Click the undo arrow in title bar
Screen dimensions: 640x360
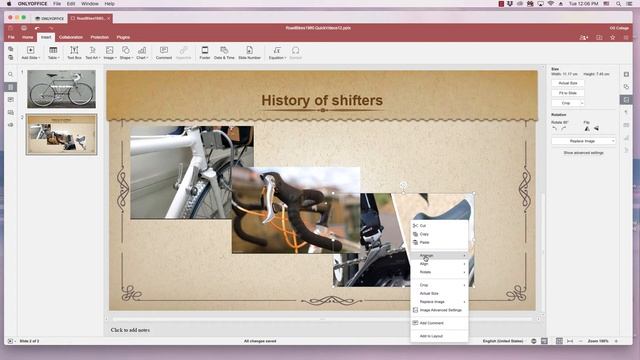click(37, 28)
